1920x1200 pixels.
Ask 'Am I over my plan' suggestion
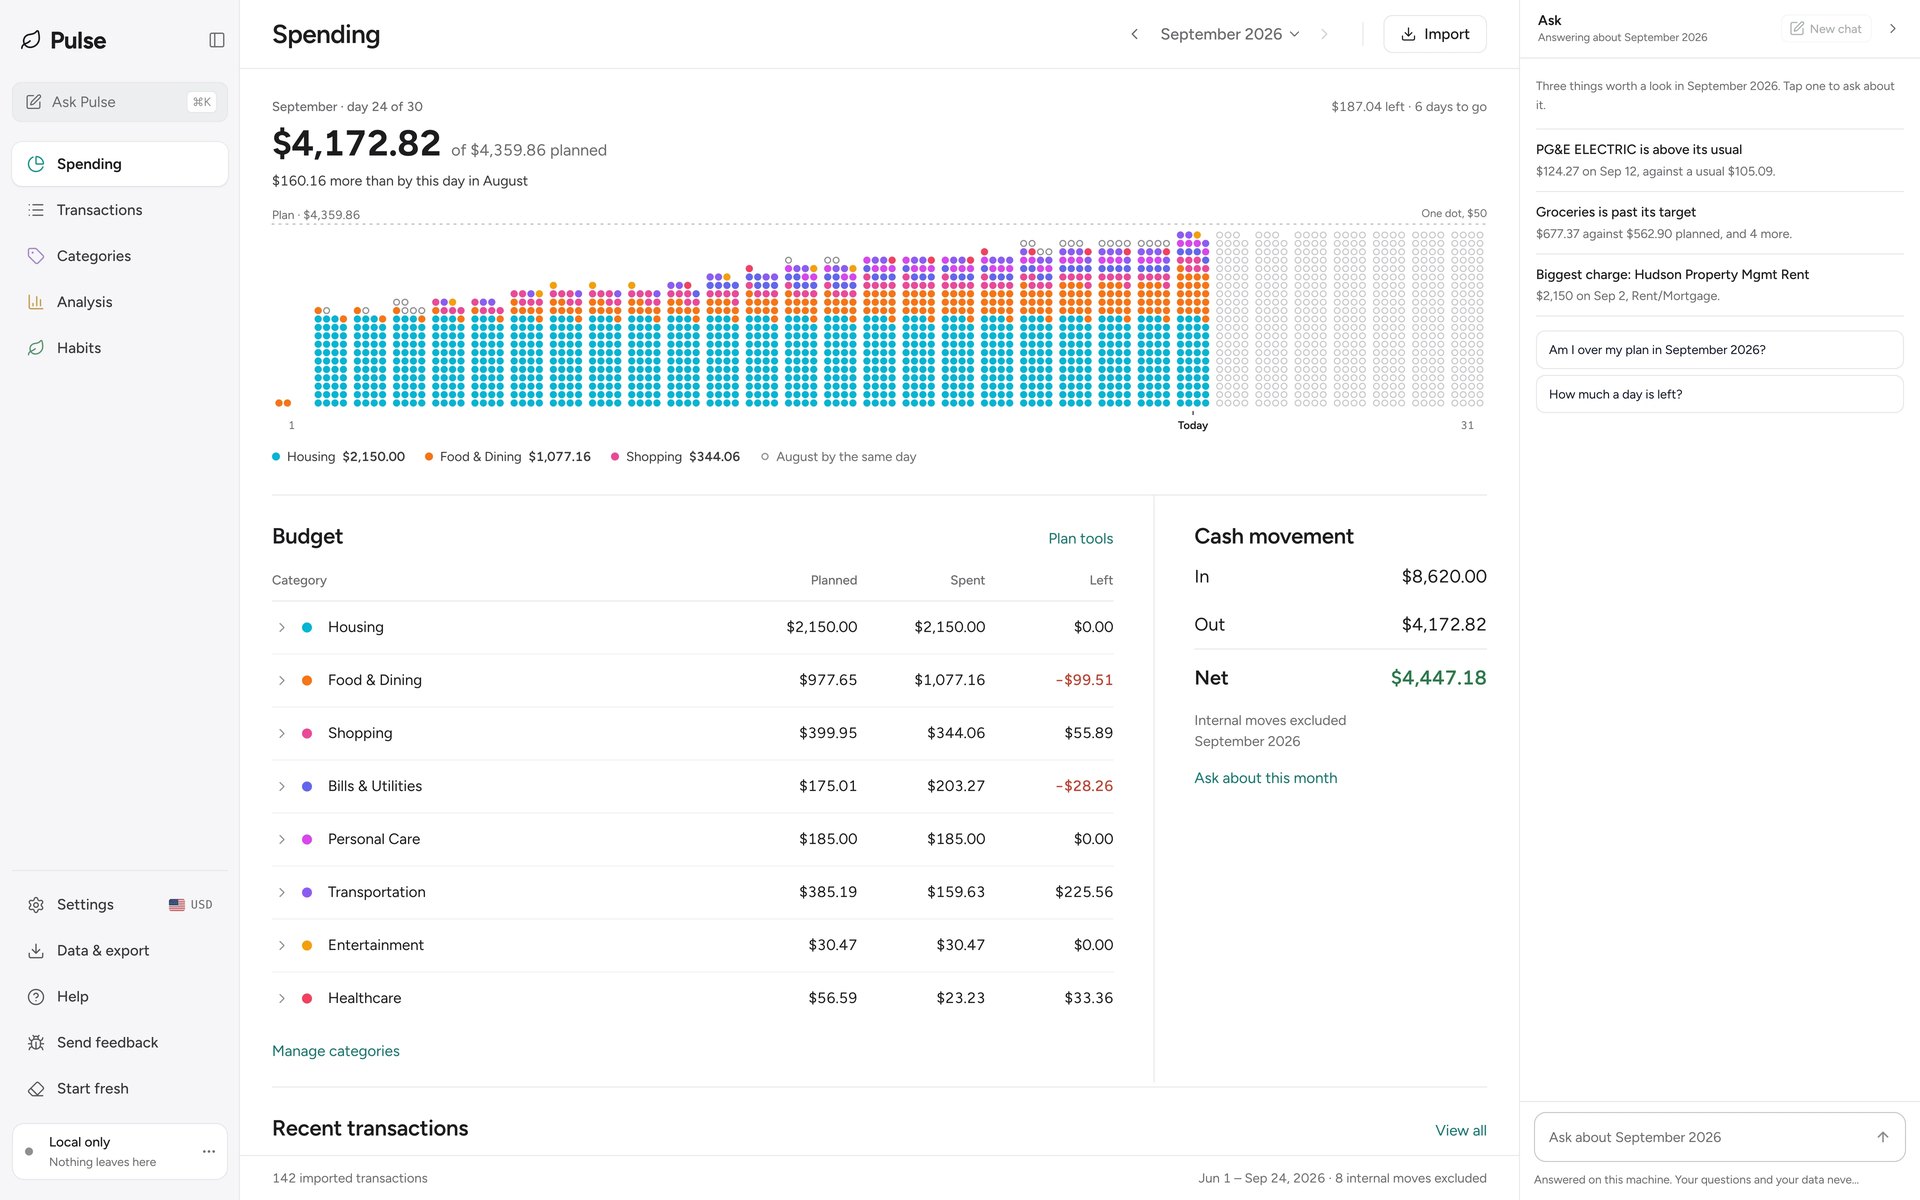tap(1719, 350)
